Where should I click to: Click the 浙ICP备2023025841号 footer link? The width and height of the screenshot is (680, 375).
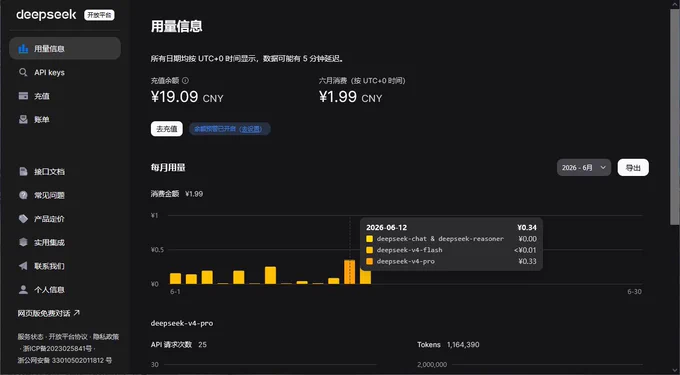[x=57, y=348]
